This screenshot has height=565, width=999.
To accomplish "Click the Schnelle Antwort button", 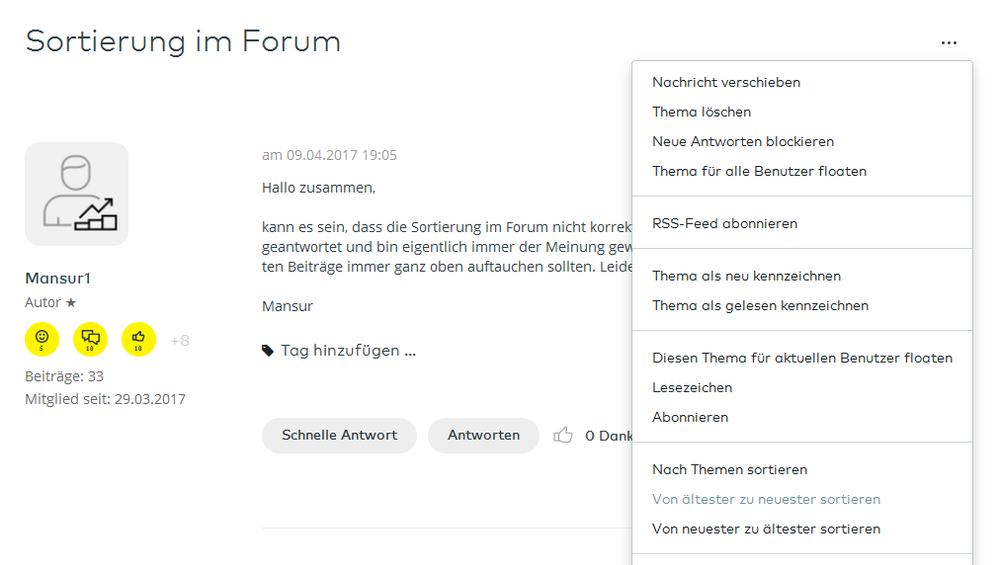I will (x=340, y=436).
